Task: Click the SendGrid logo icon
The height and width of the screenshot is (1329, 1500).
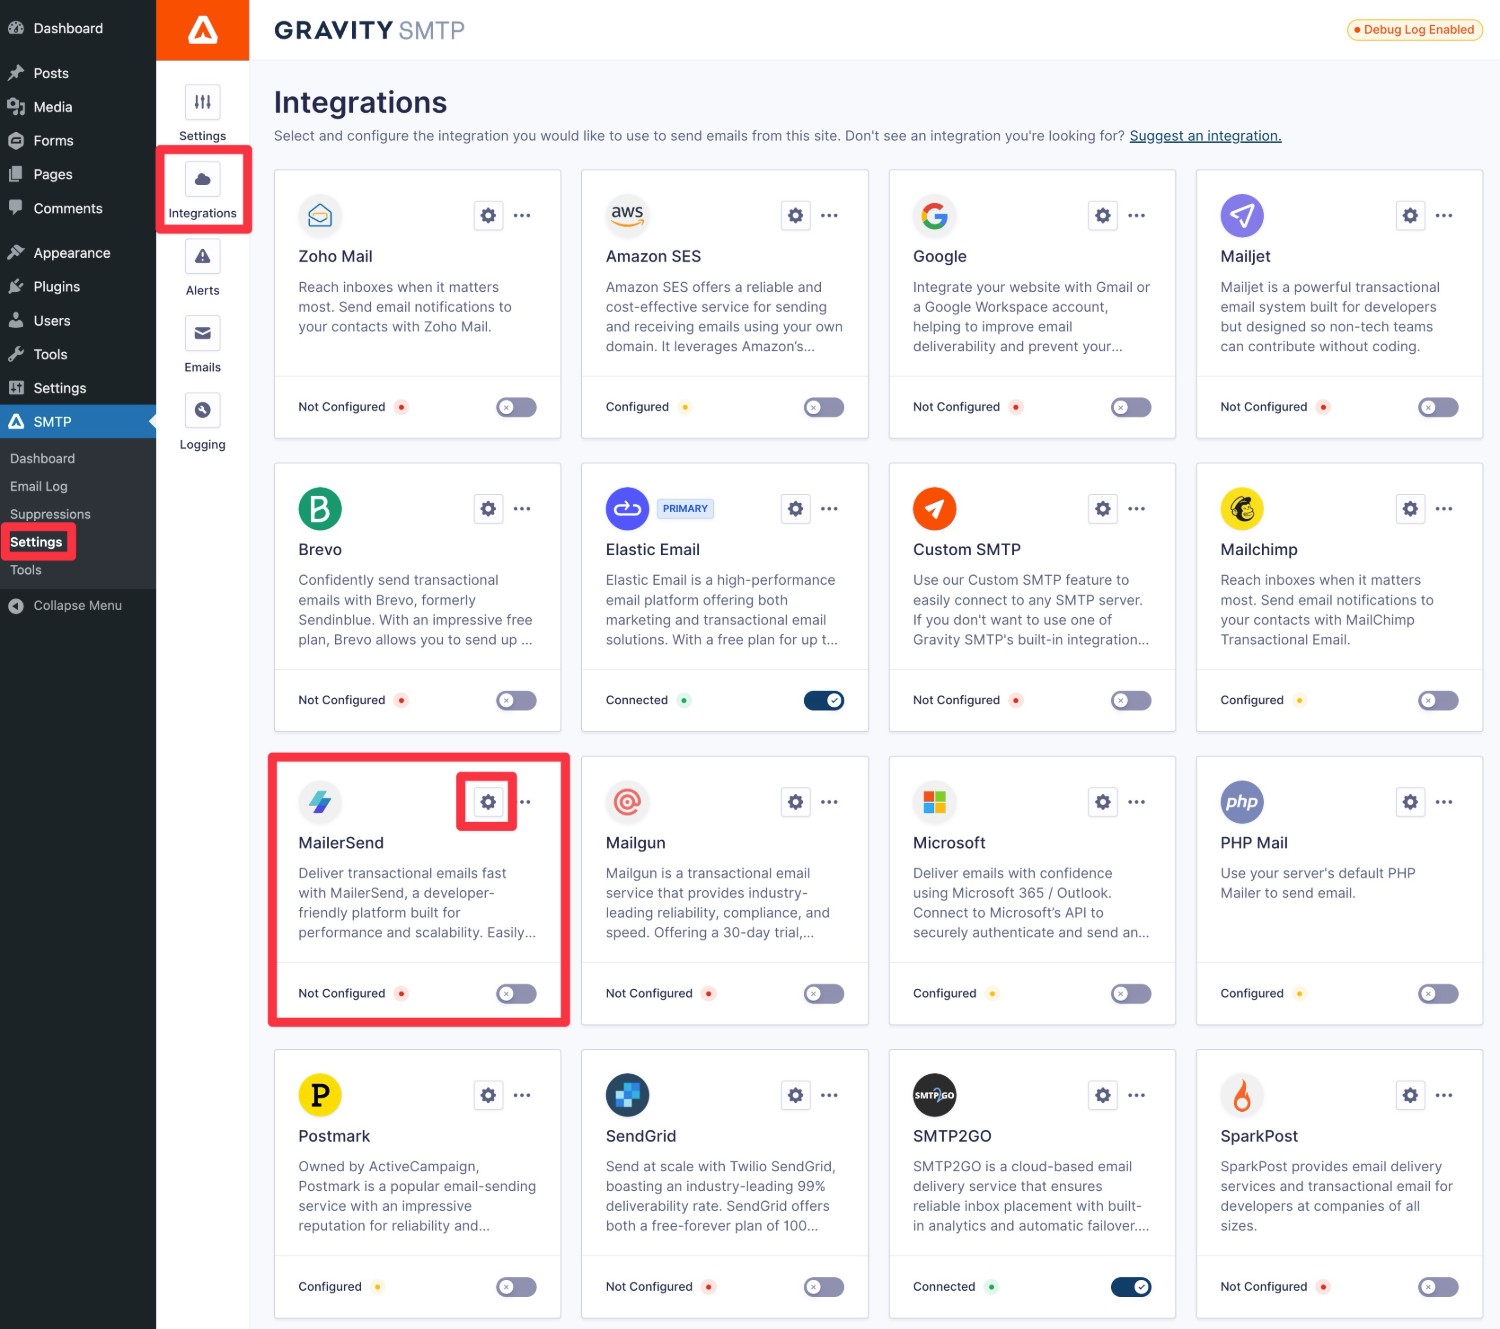Action: click(x=627, y=1095)
